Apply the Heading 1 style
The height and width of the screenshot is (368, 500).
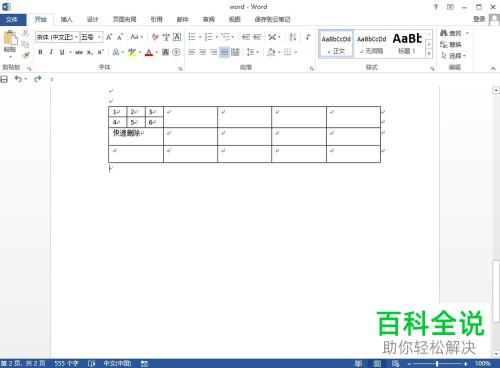pos(407,44)
